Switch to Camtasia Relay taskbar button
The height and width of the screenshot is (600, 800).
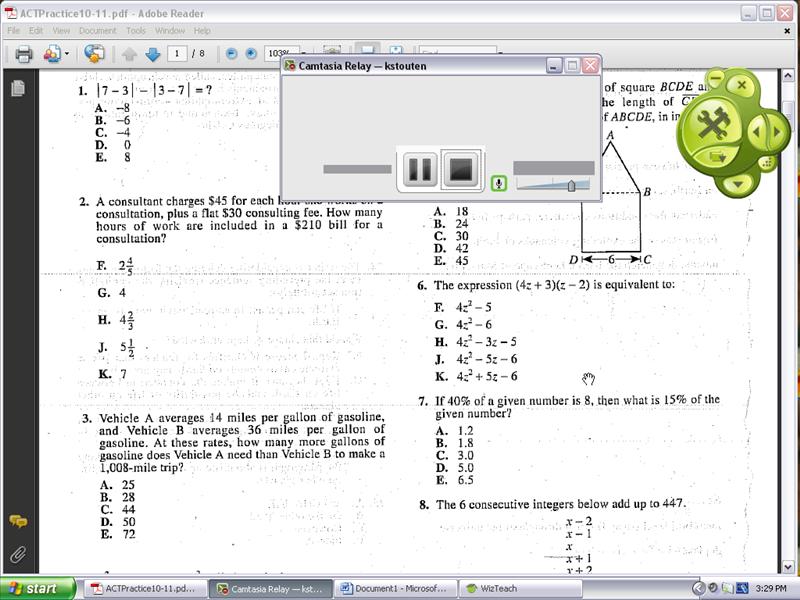click(x=270, y=588)
